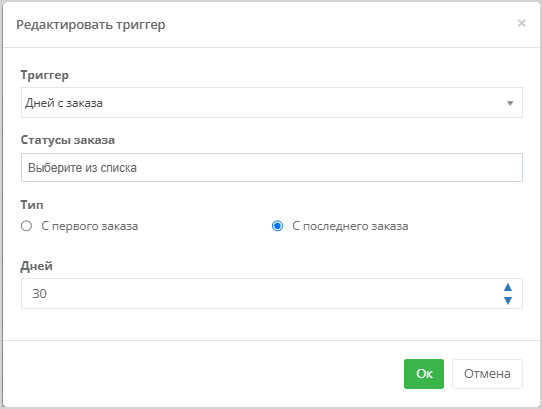Click the Редактировать триггер dialog title
The width and height of the screenshot is (542, 409).
(91, 25)
